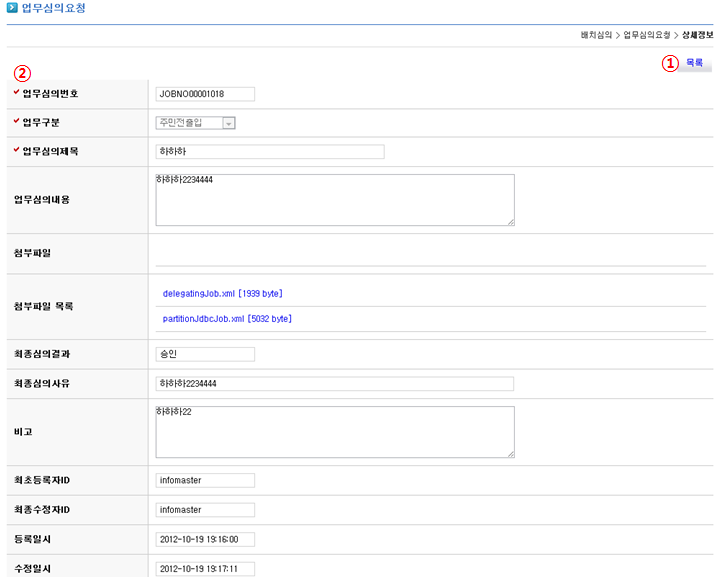The width and height of the screenshot is (721, 577).
Task: Navigate to 업무심의요청 in the breadcrumb
Action: coord(646,35)
